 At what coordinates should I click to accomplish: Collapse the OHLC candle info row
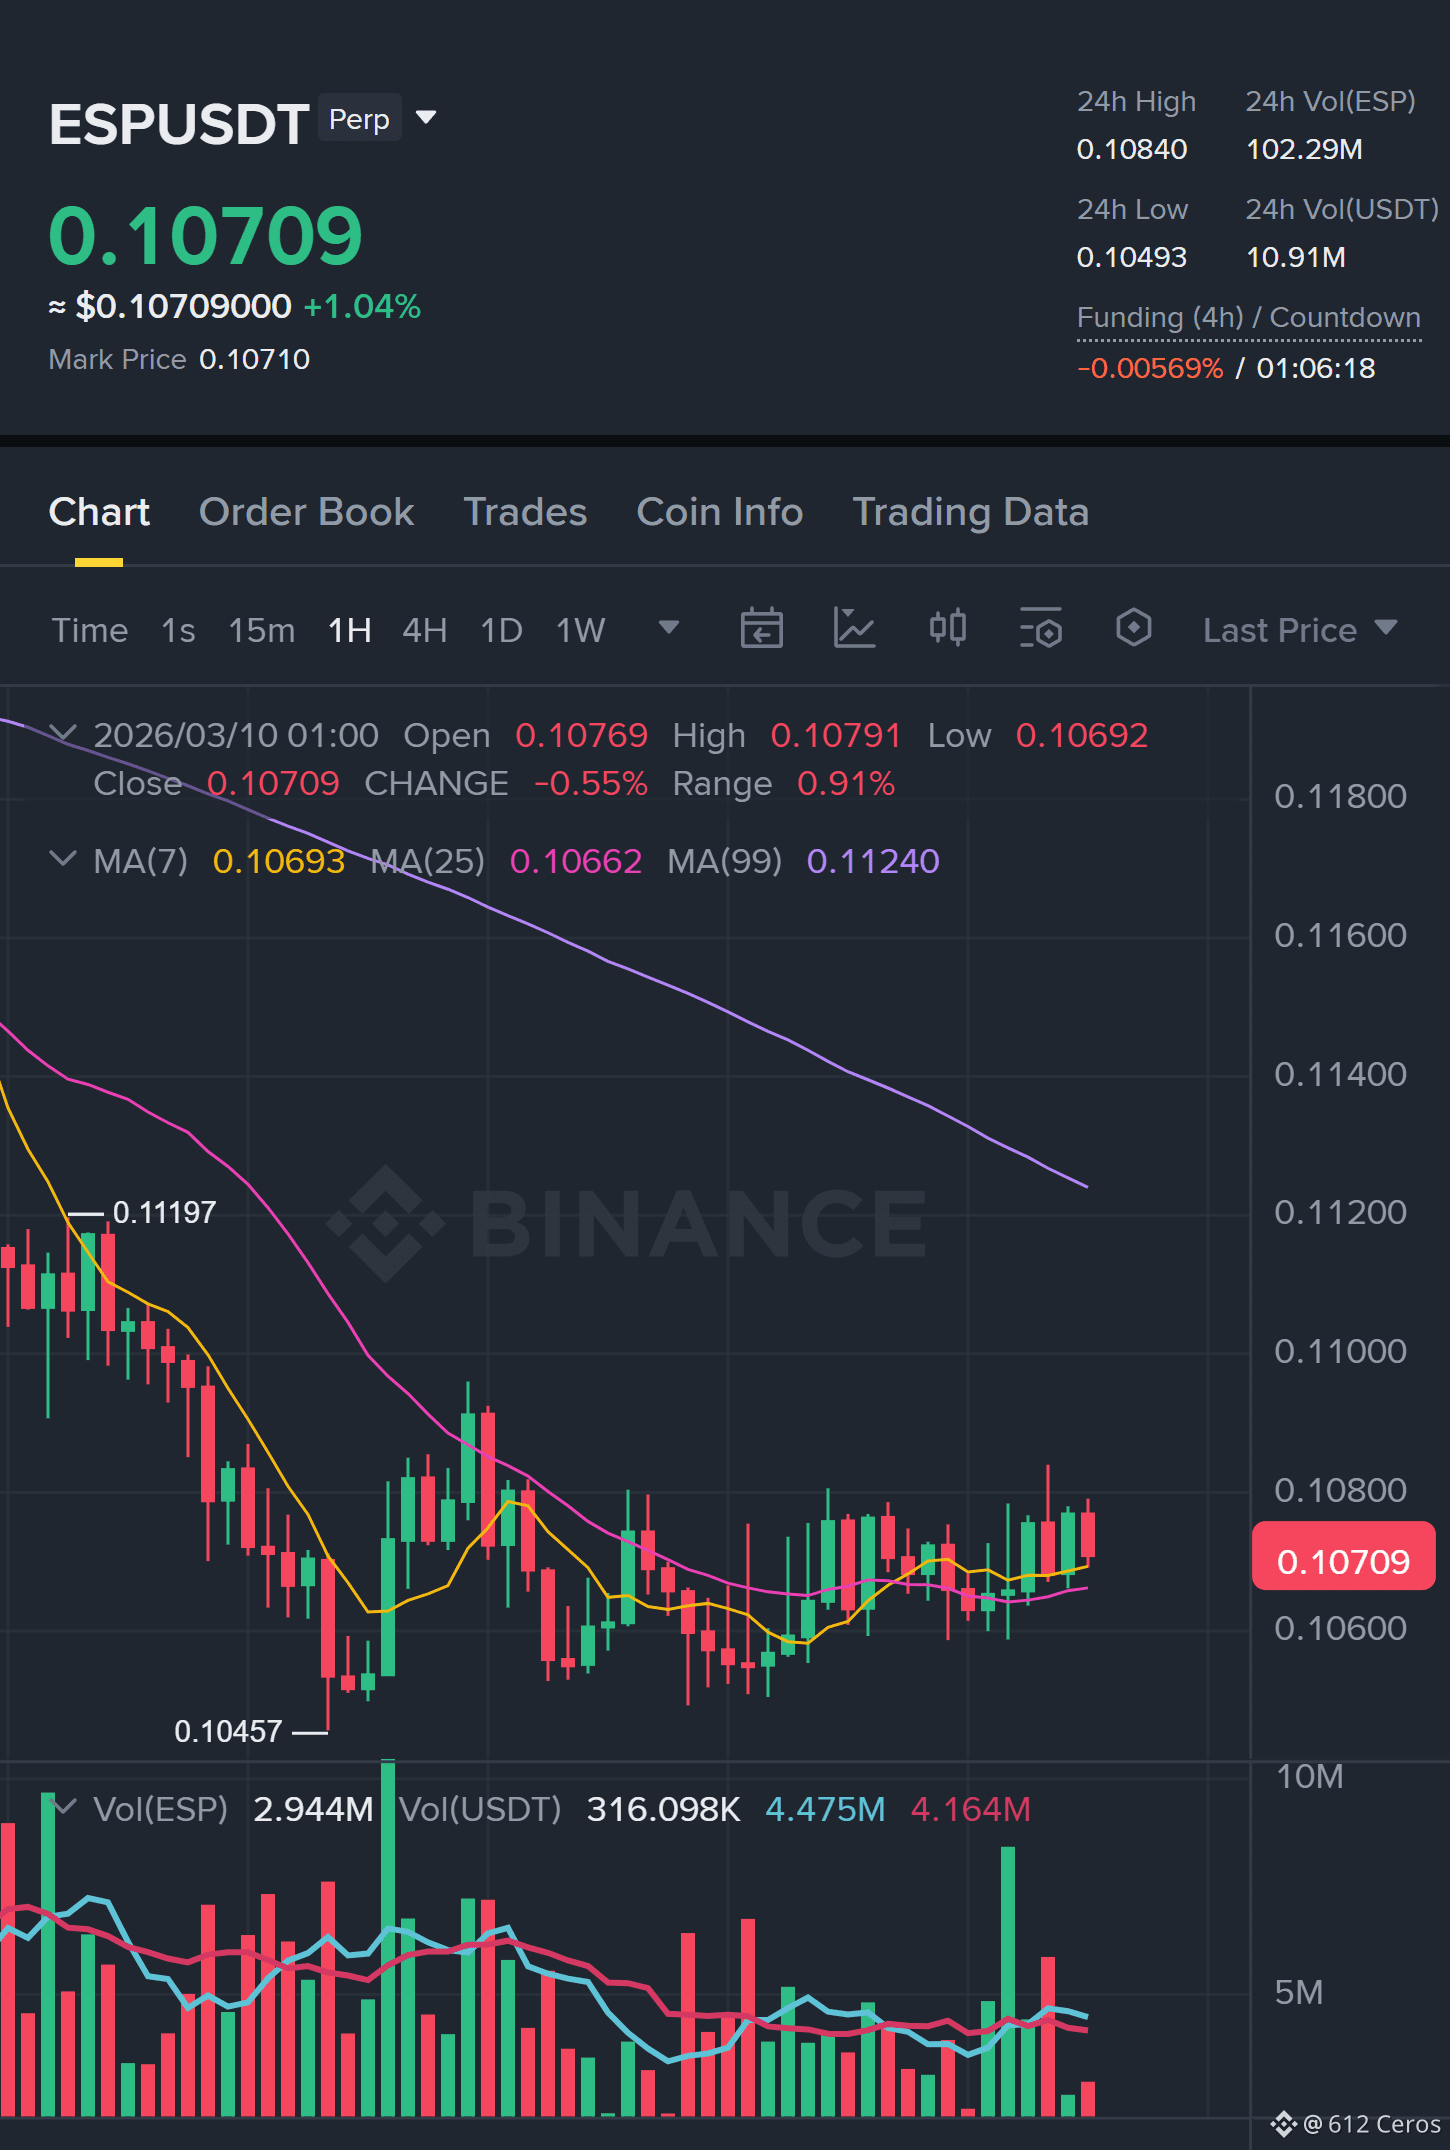tap(63, 734)
